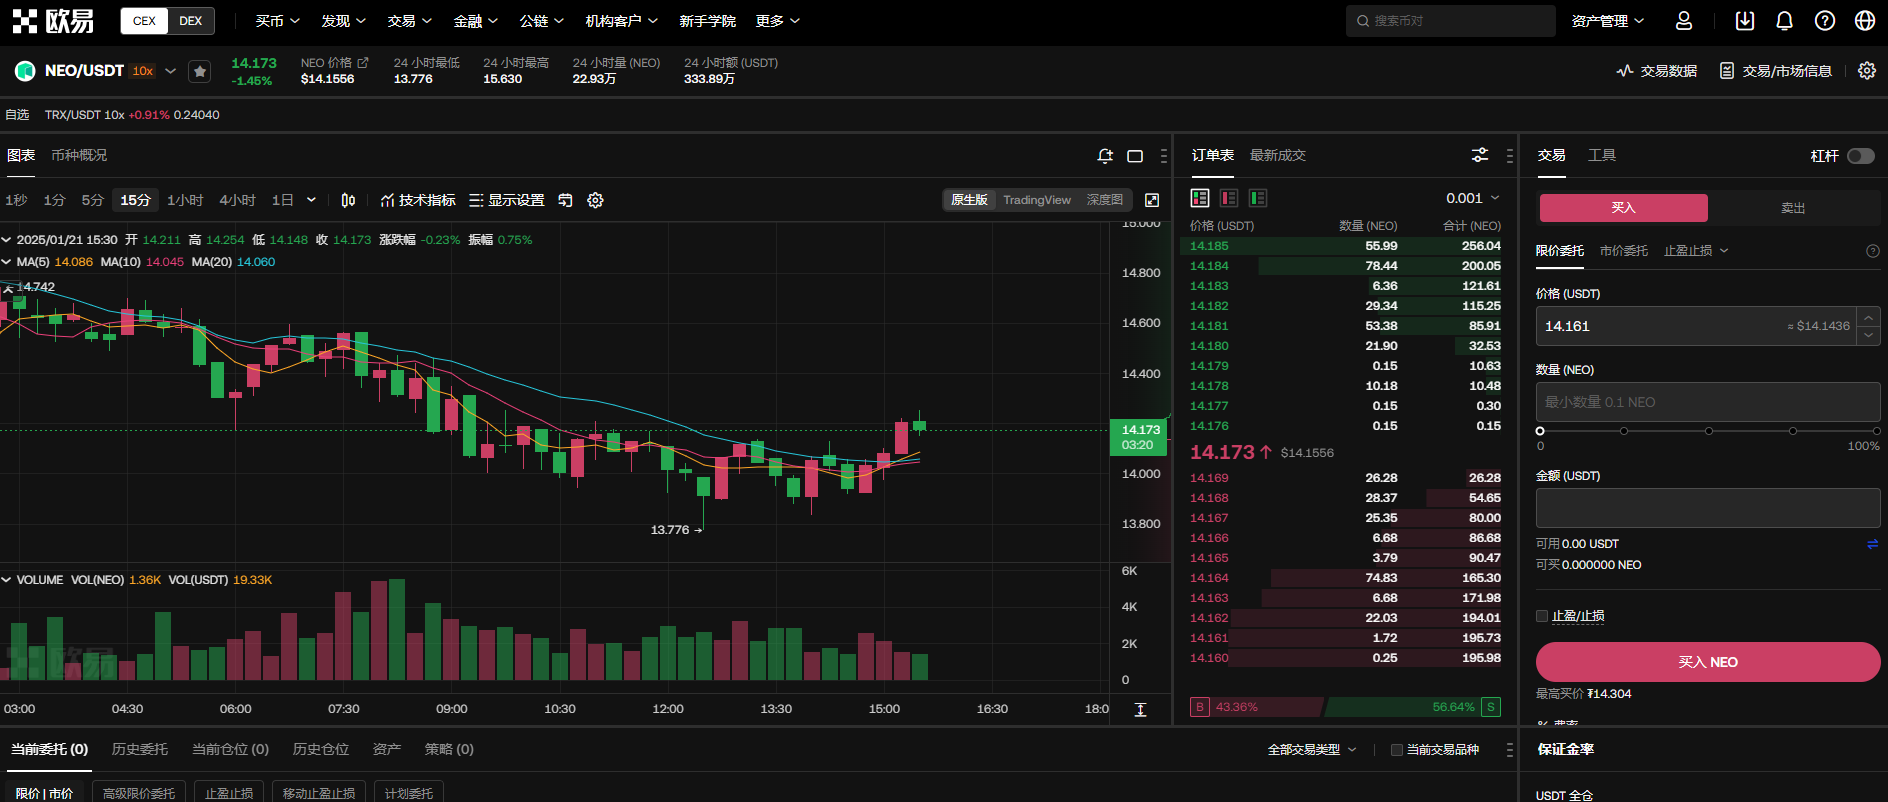Image resolution: width=1888 pixels, height=802 pixels.
Task: Click the star favorite icon for NEO/USDT
Action: click(200, 71)
